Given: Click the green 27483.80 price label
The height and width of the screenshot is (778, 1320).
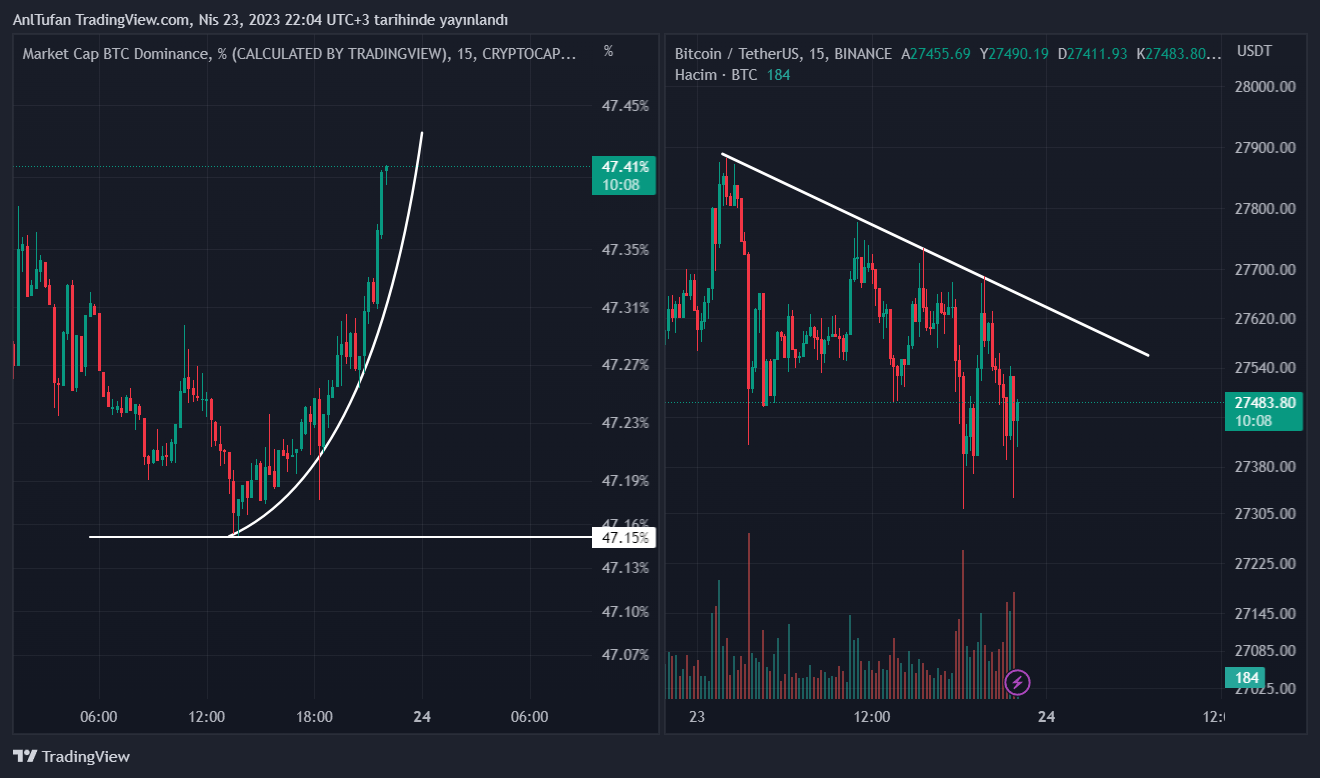Looking at the screenshot, I should tap(1264, 411).
